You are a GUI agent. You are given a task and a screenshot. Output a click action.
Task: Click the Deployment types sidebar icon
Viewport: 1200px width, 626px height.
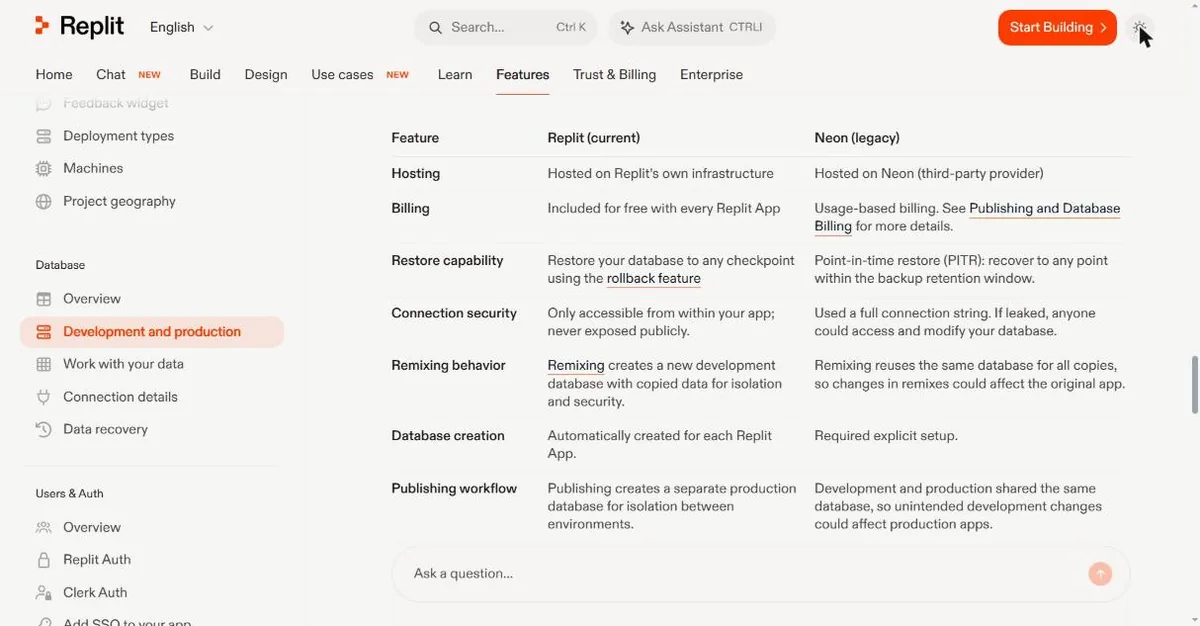pyautogui.click(x=43, y=136)
